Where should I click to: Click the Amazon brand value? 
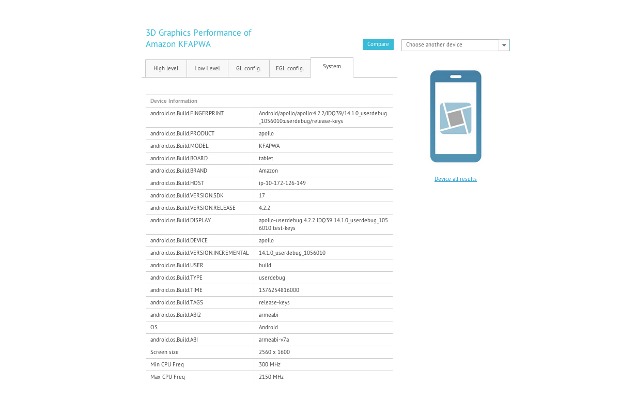268,171
